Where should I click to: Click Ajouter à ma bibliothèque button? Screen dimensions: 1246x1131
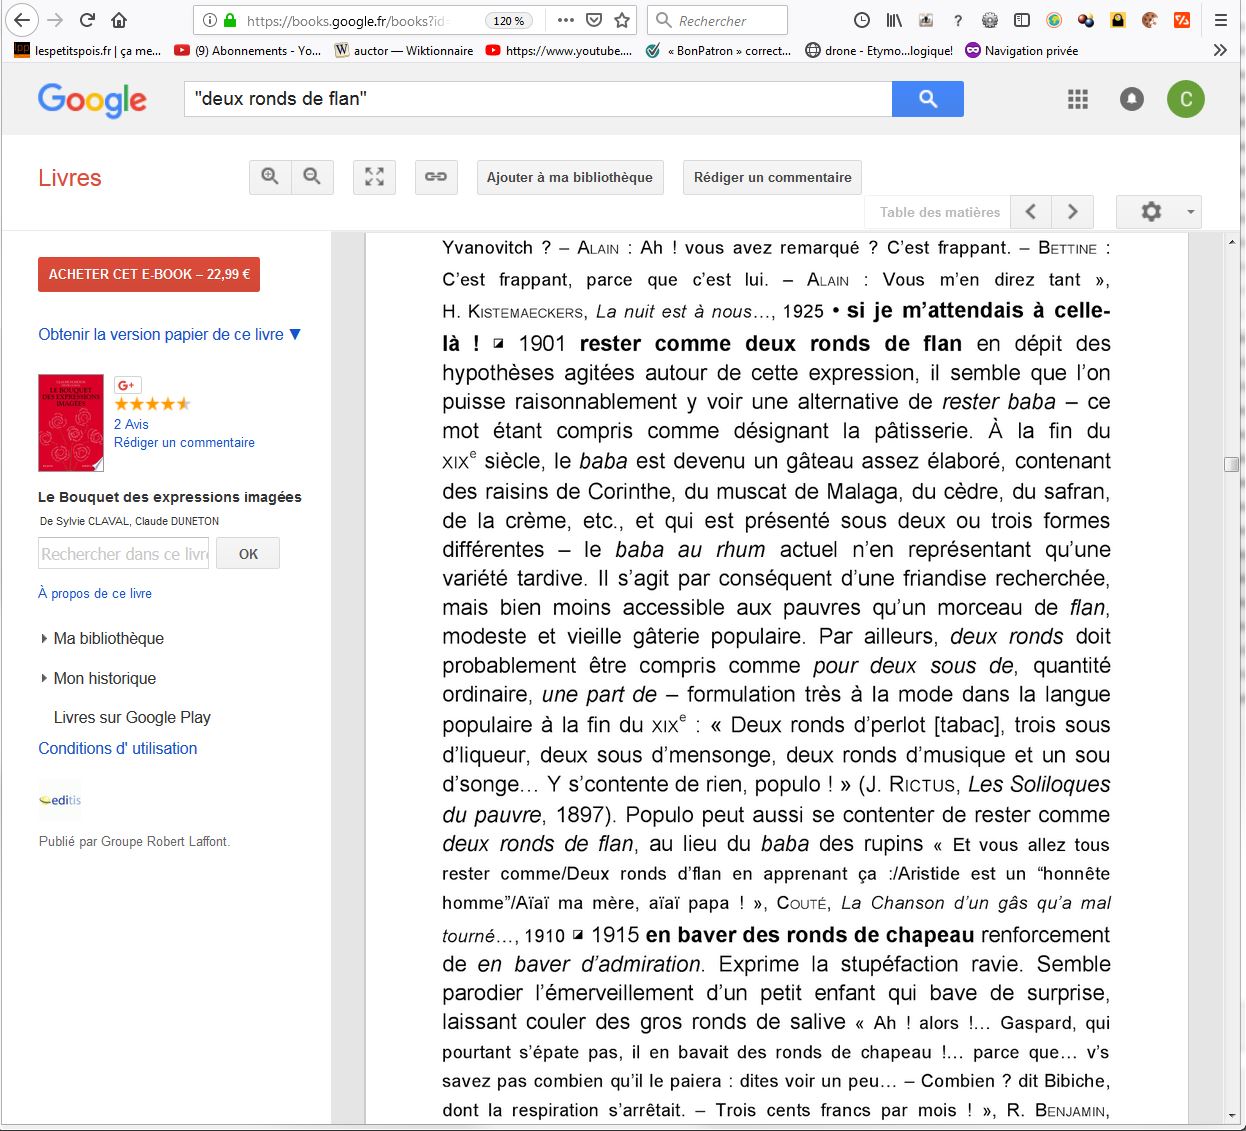[x=569, y=177]
